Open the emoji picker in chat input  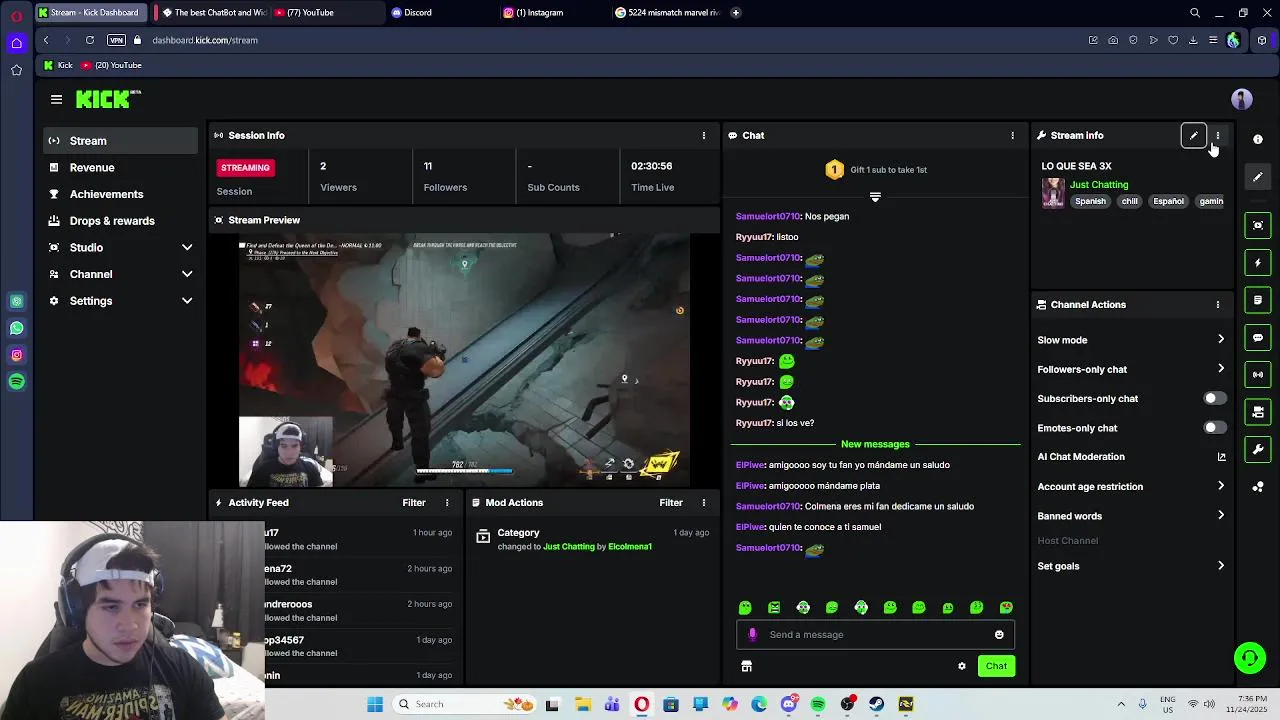click(999, 634)
